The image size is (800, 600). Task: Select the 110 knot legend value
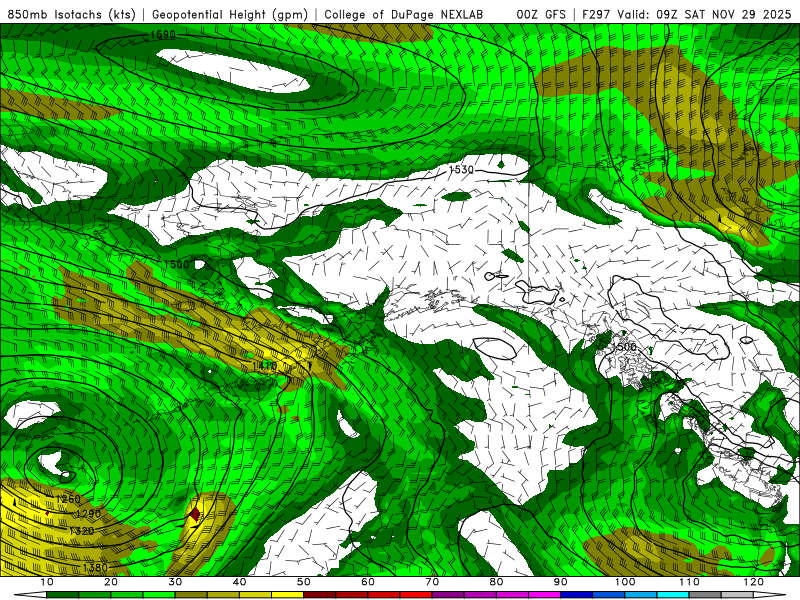click(689, 582)
